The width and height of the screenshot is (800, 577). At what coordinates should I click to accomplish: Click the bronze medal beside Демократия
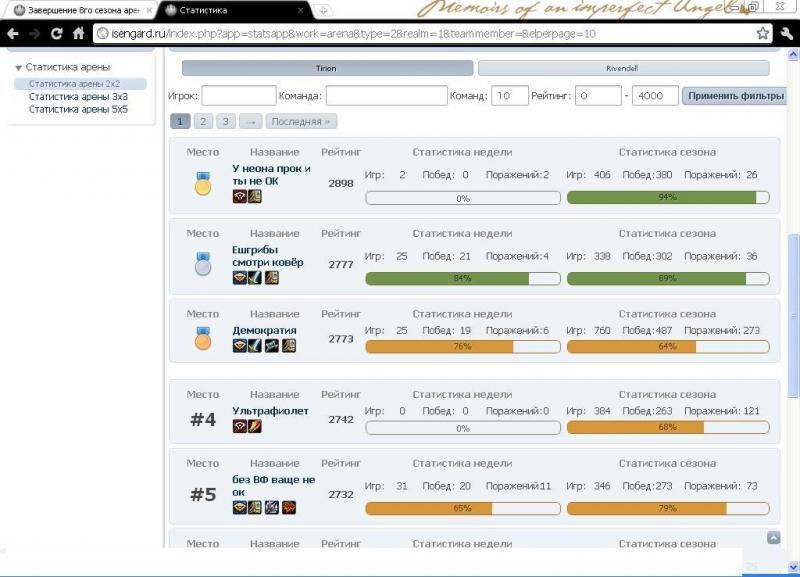(203, 338)
